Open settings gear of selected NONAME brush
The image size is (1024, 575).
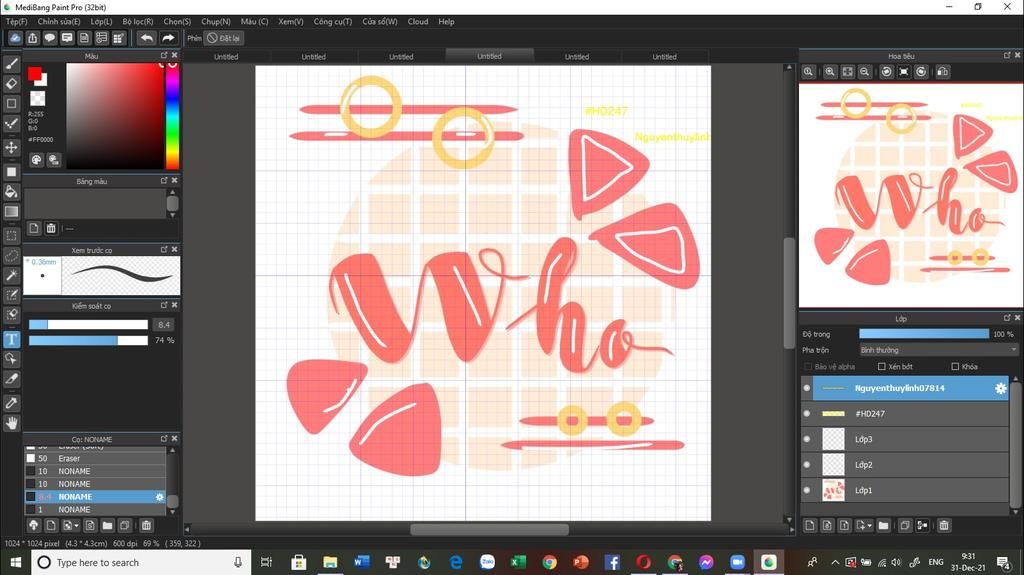coord(159,497)
